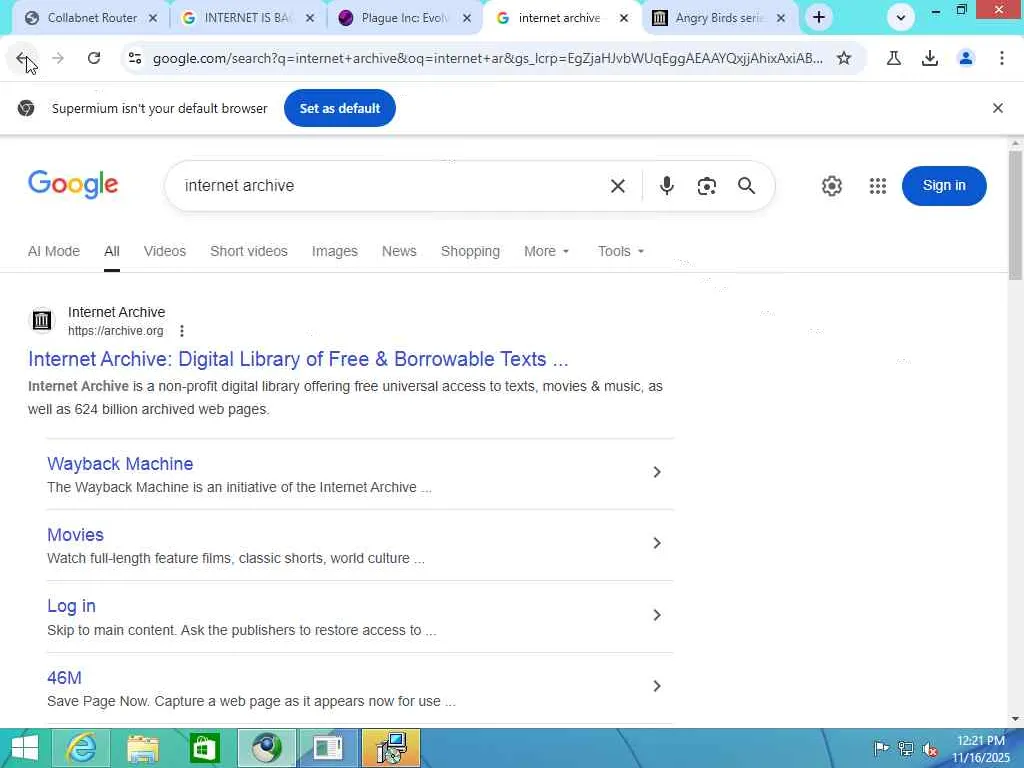The width and height of the screenshot is (1024, 768).
Task: Click the muted volume tray icon
Action: pos(930,749)
